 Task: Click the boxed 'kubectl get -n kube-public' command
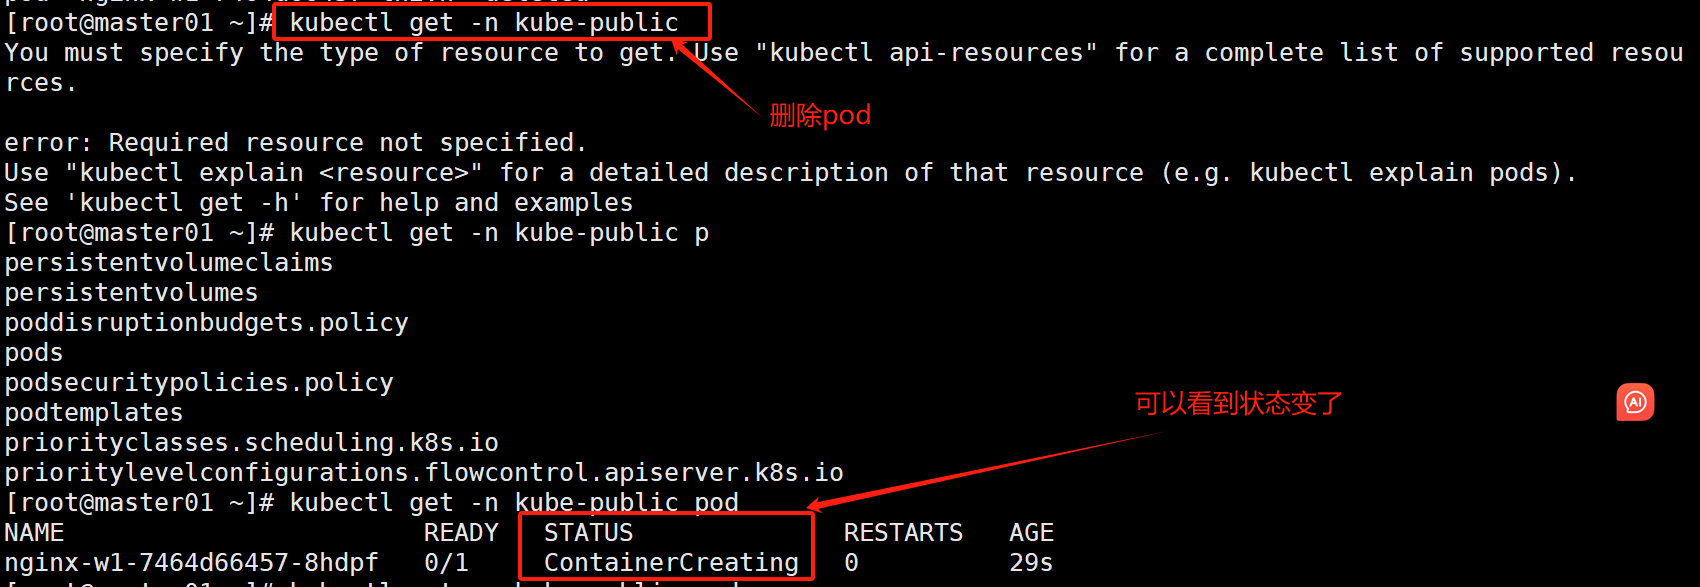(485, 23)
